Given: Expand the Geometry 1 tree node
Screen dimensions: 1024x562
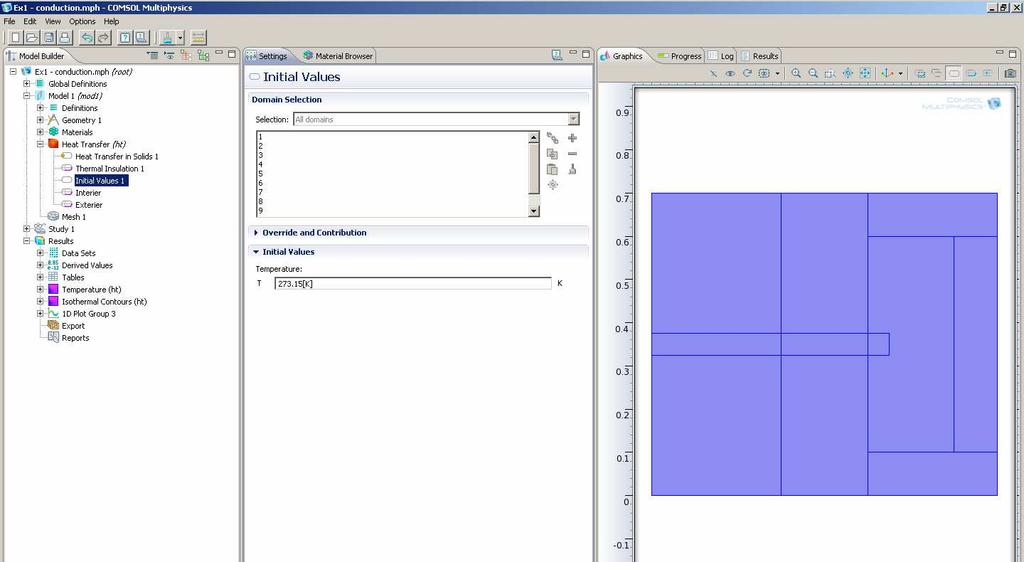Looking at the screenshot, I should pyautogui.click(x=40, y=120).
